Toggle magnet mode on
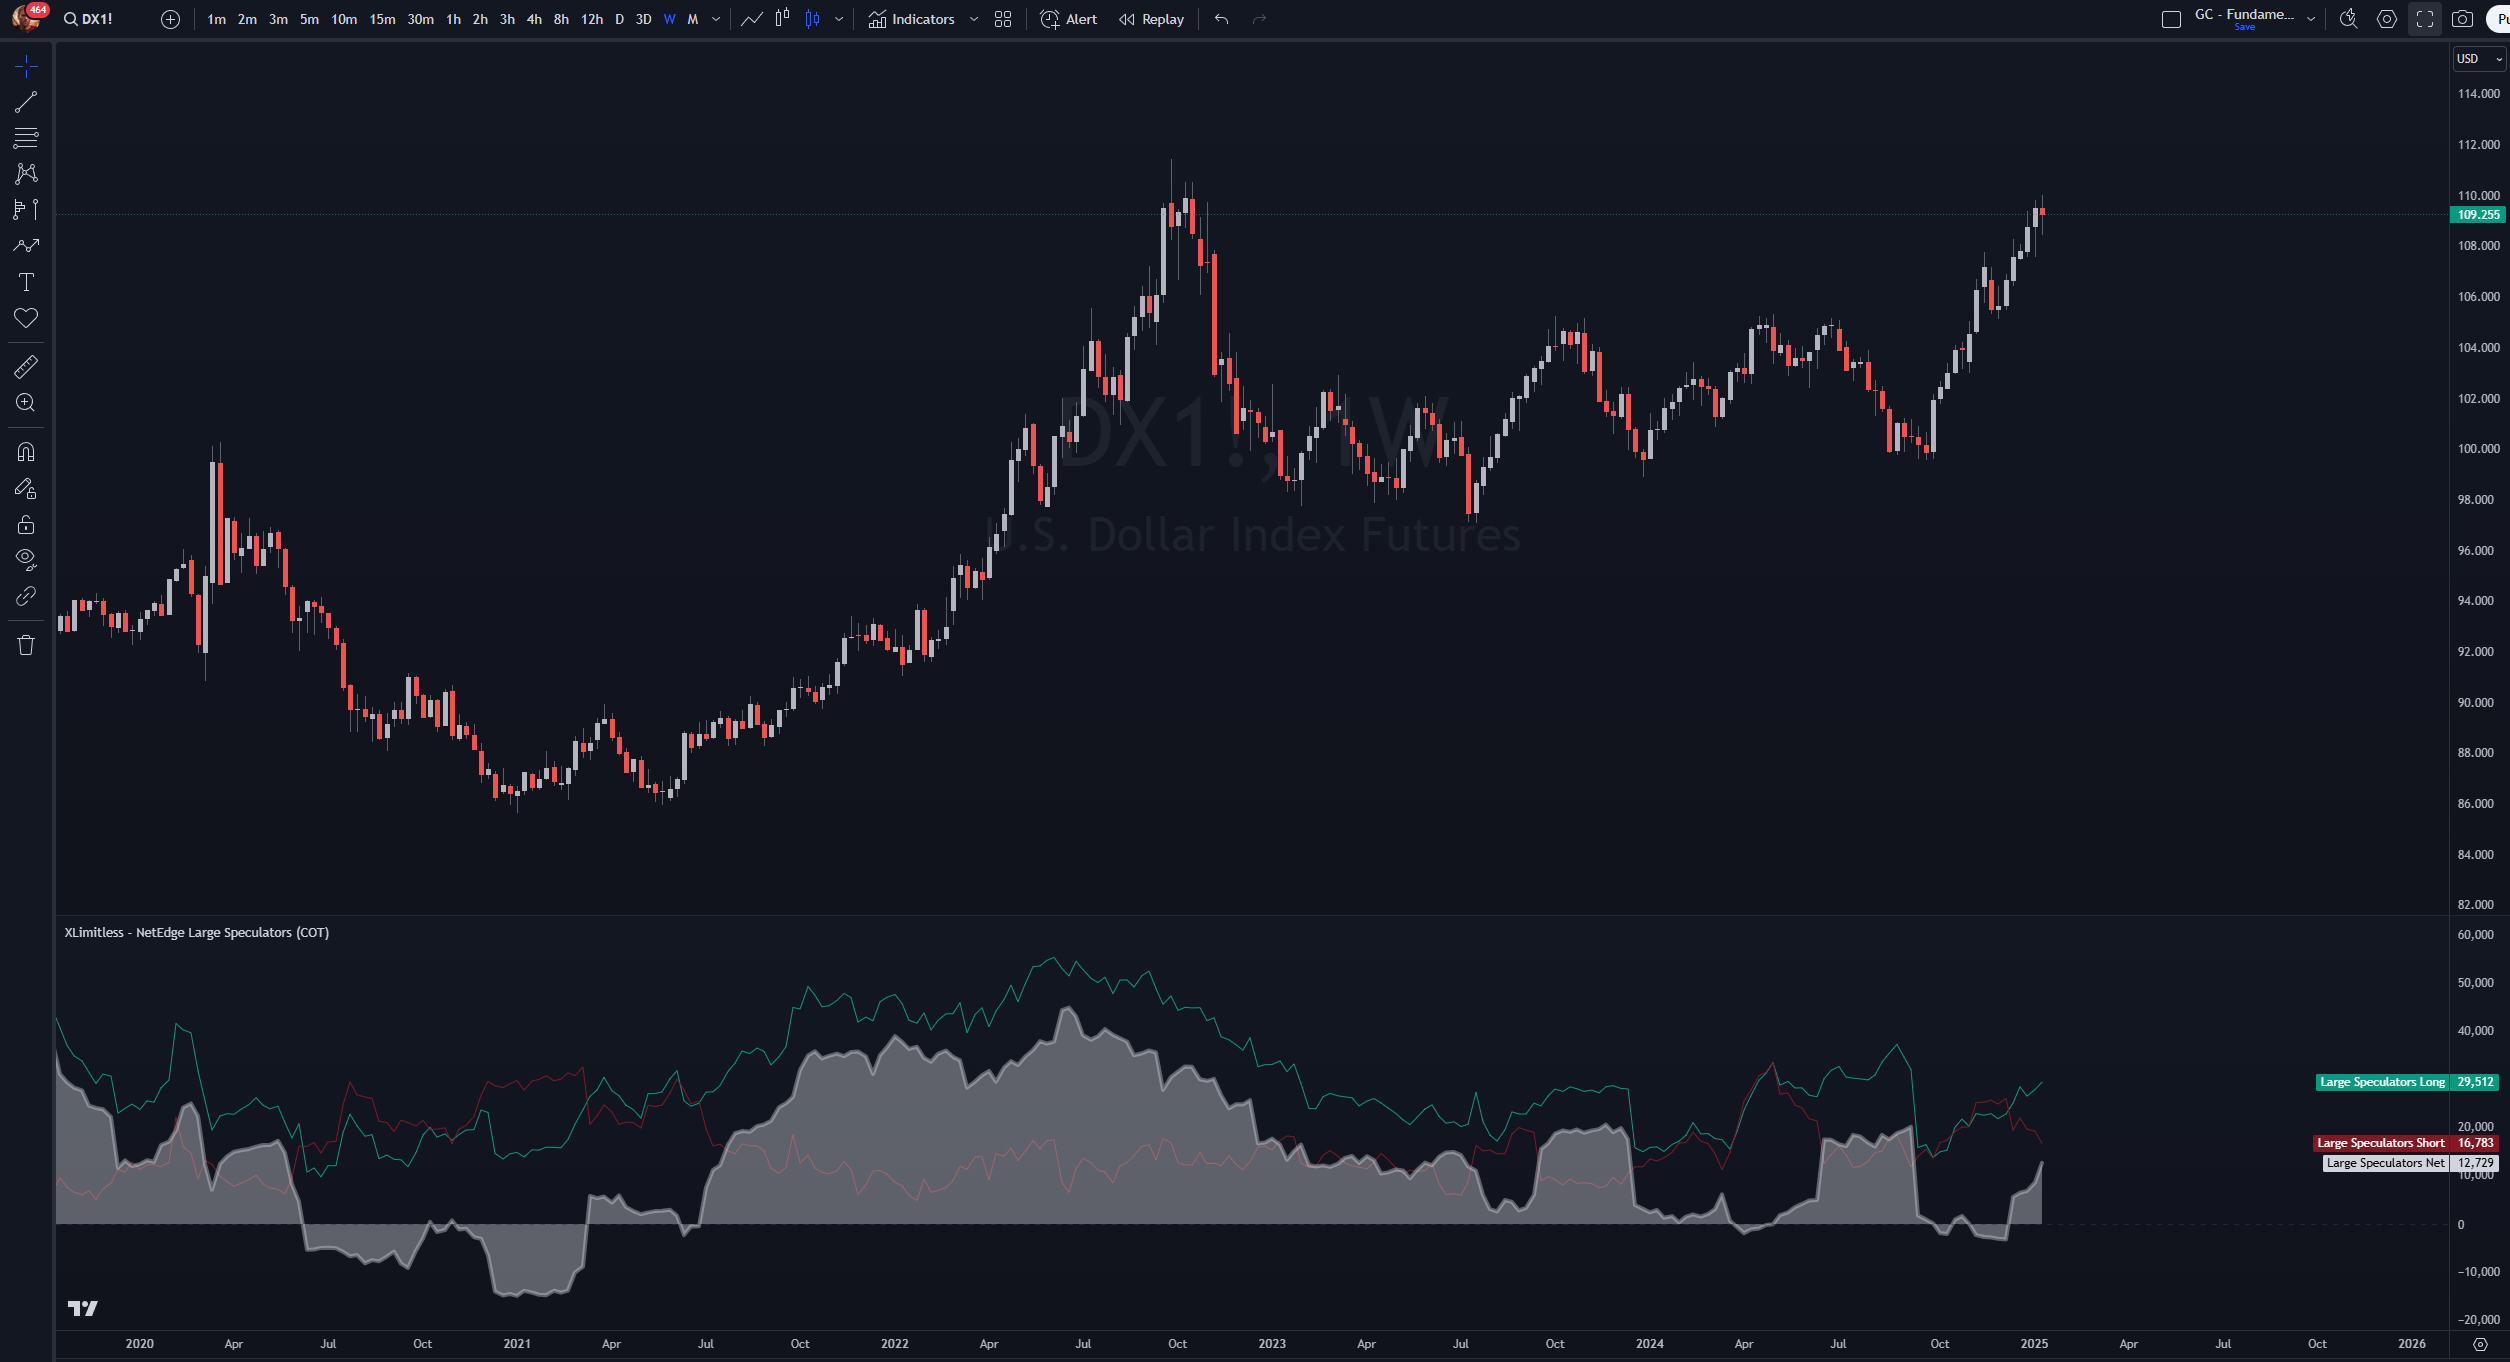The width and height of the screenshot is (2510, 1362). pyautogui.click(x=26, y=452)
